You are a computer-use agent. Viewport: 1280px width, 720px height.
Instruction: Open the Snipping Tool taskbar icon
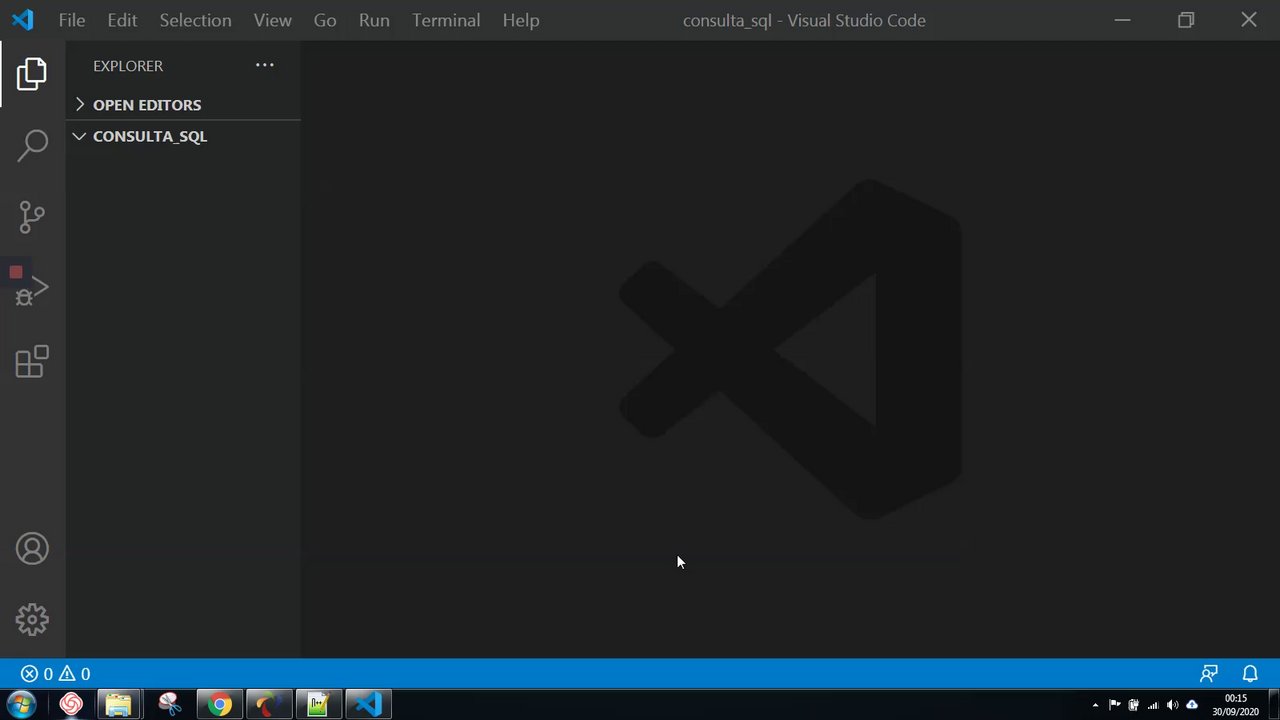[169, 705]
